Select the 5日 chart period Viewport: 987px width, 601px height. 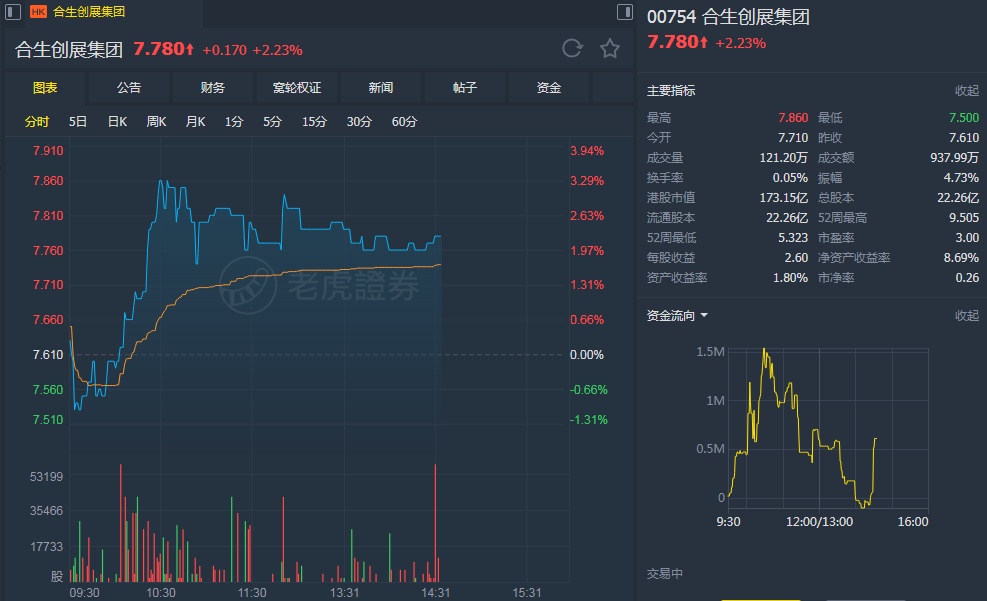(77, 121)
